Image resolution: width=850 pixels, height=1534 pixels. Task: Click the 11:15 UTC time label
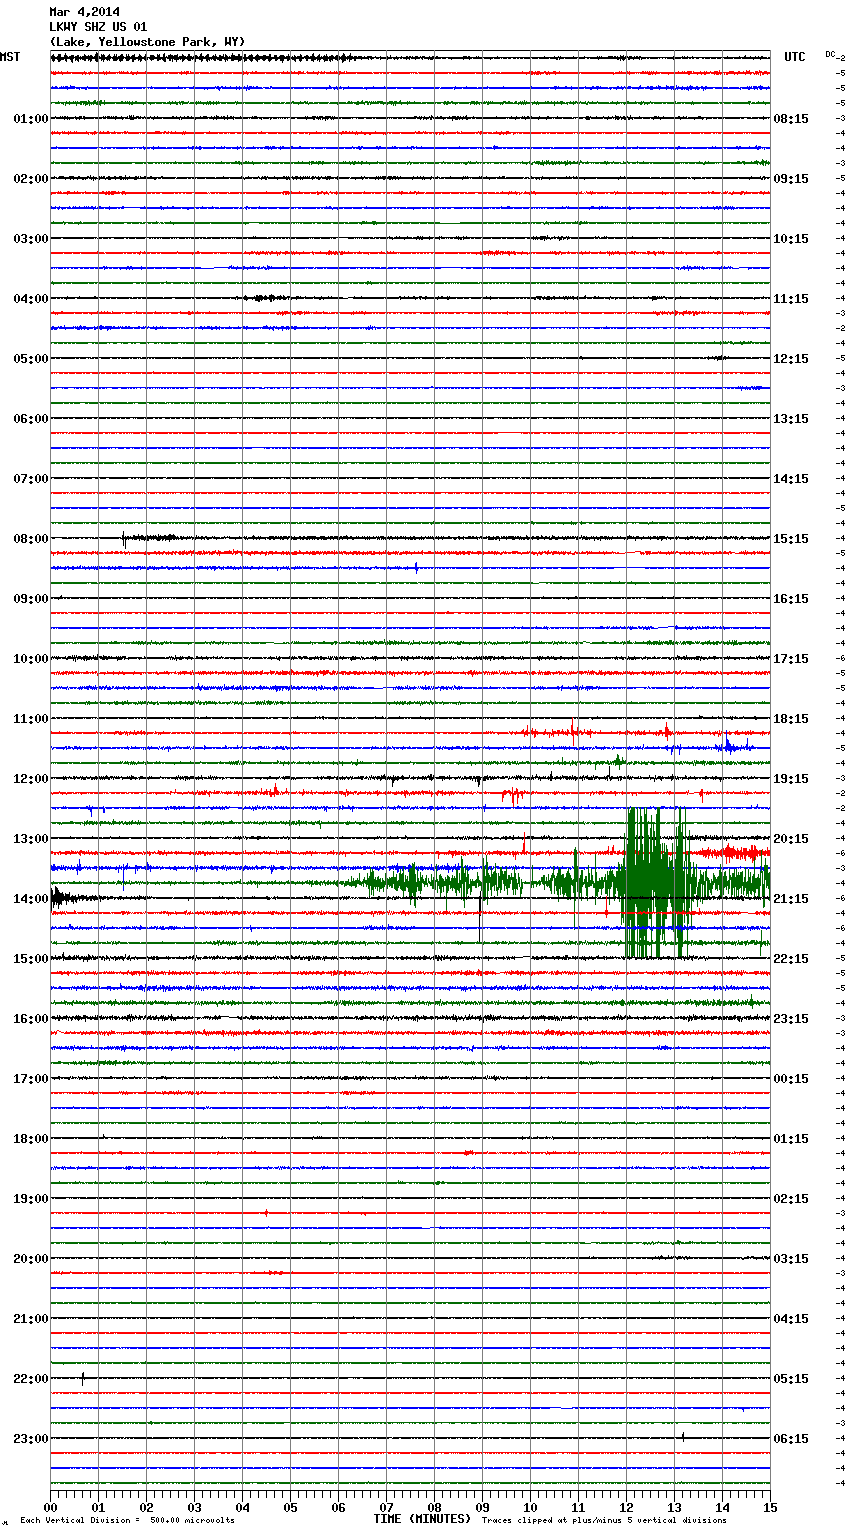coord(791,299)
